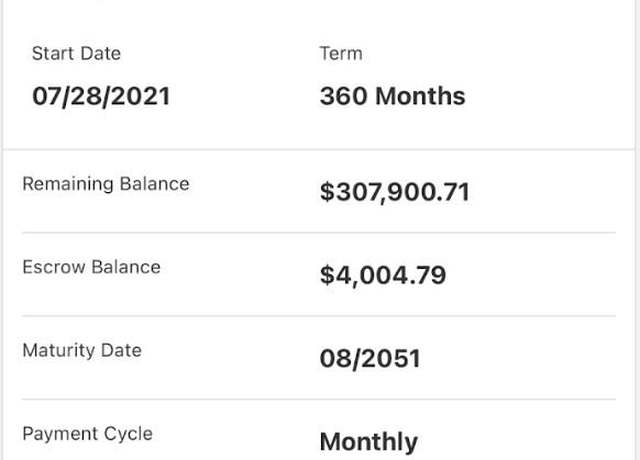Select the 07/28/2021 start date value
This screenshot has height=460, width=640.
pyautogui.click(x=101, y=96)
